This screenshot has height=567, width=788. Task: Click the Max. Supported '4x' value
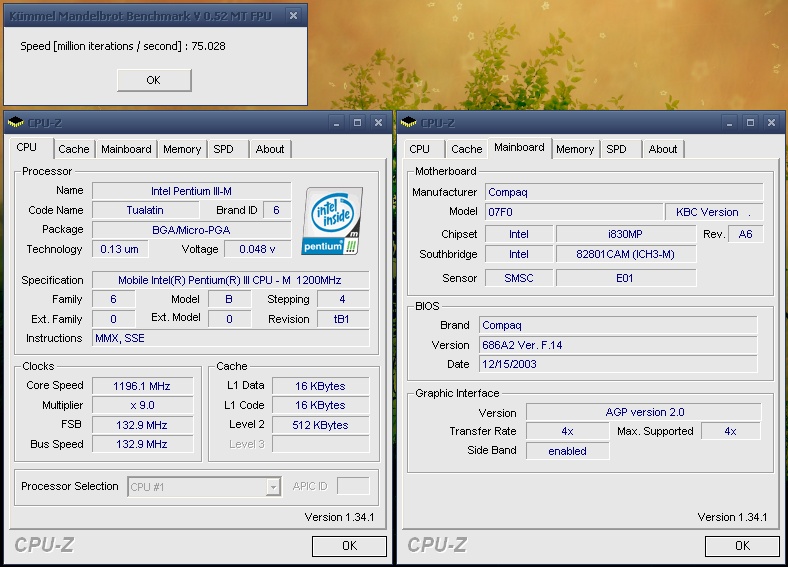point(731,431)
